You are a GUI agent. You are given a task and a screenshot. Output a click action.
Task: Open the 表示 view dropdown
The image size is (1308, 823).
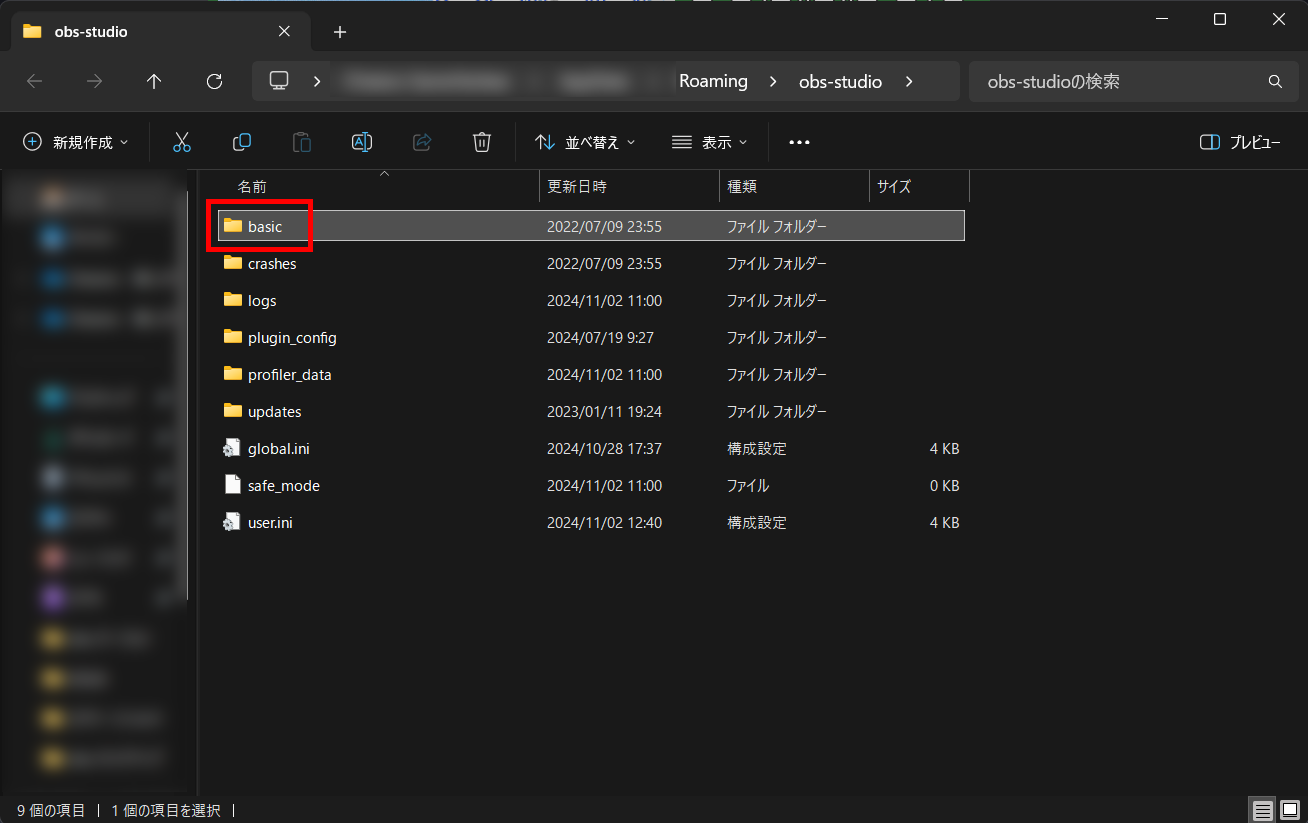click(x=710, y=142)
